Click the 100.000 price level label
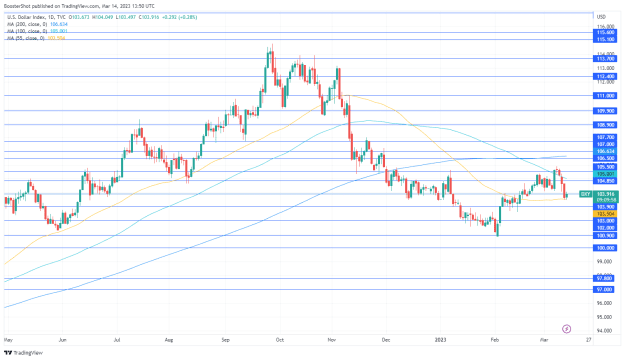 605,248
